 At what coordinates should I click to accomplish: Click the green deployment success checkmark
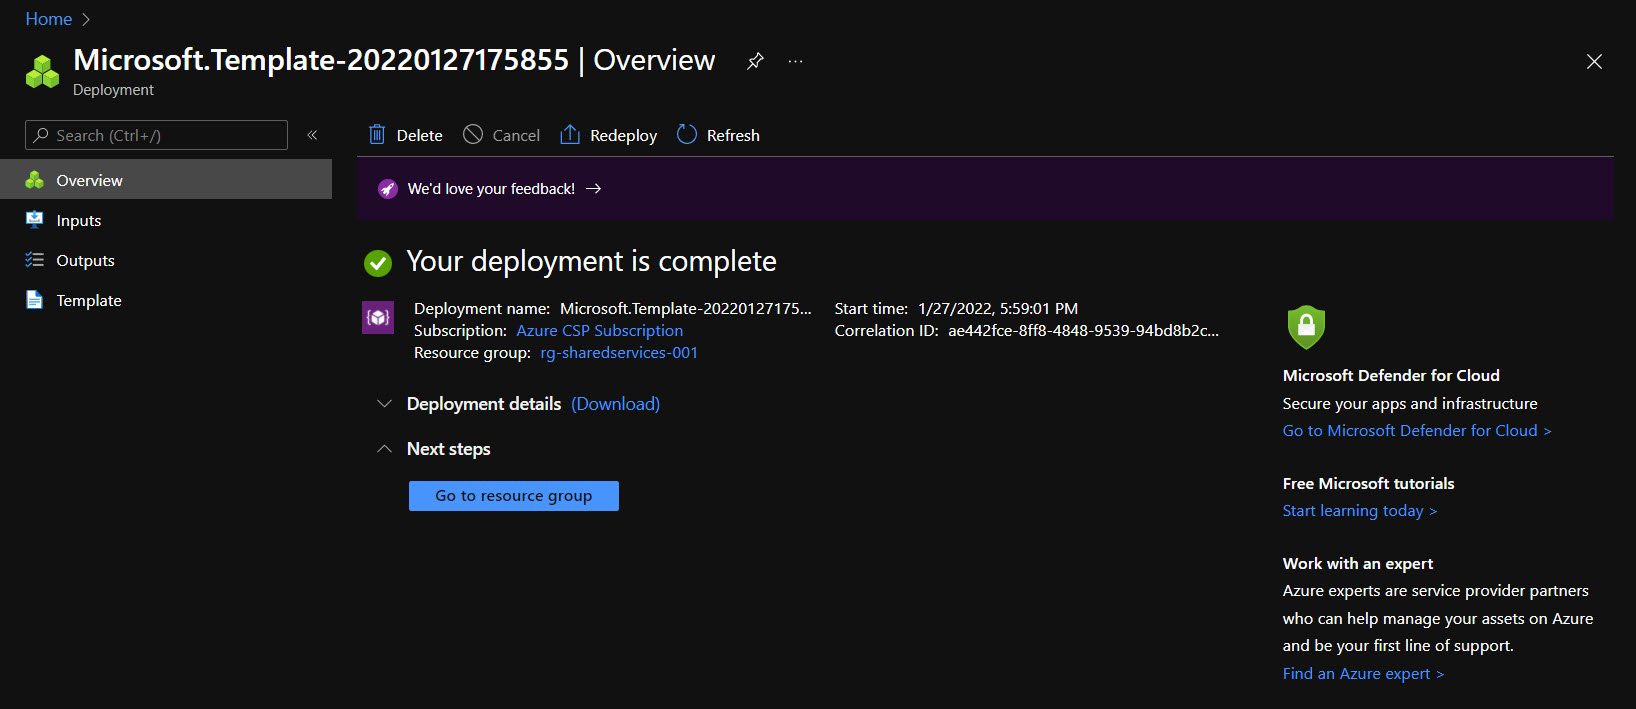coord(378,263)
